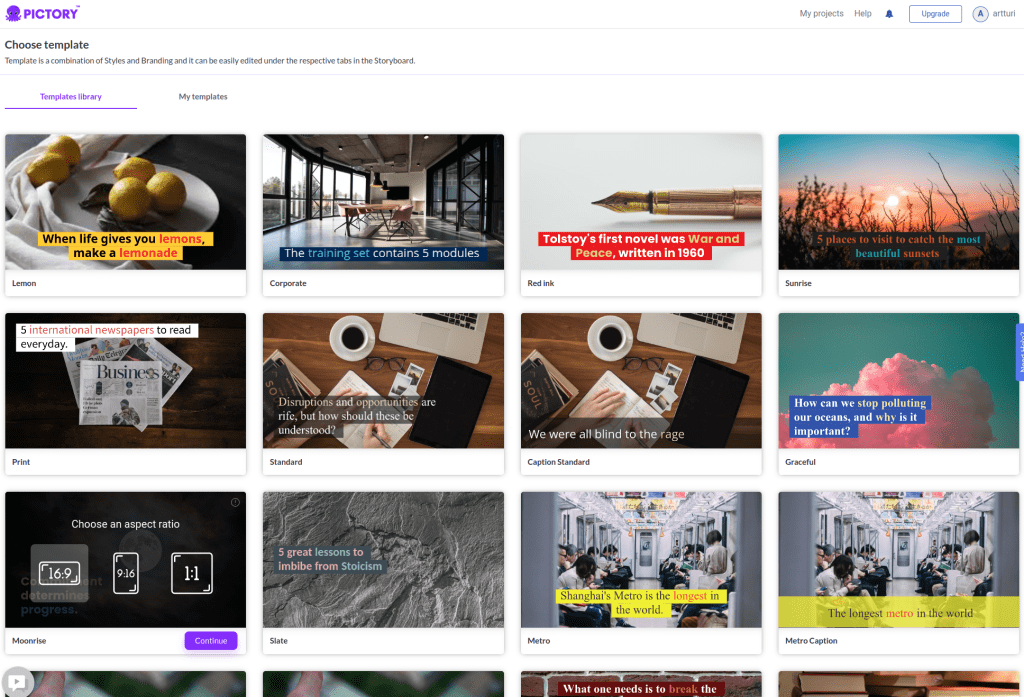1024x697 pixels.
Task: Select the 1:1 aspect ratio icon
Action: [x=192, y=573]
